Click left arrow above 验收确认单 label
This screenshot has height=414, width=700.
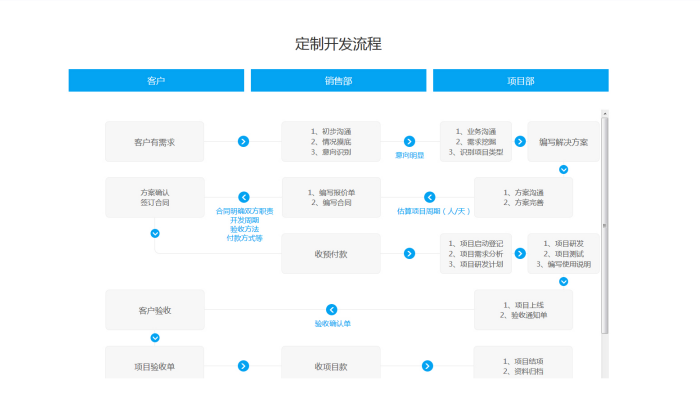click(x=332, y=310)
